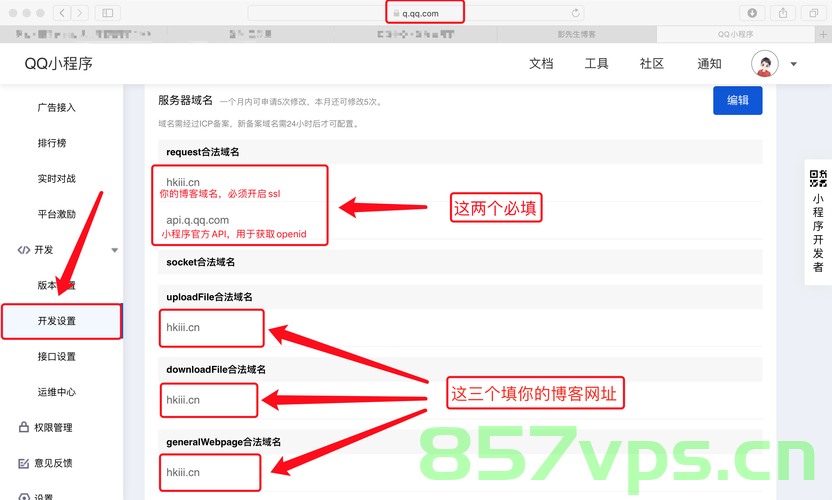The image size is (832, 500).
Task: Open the 小程序开发者 QR code panel
Action: 818,222
